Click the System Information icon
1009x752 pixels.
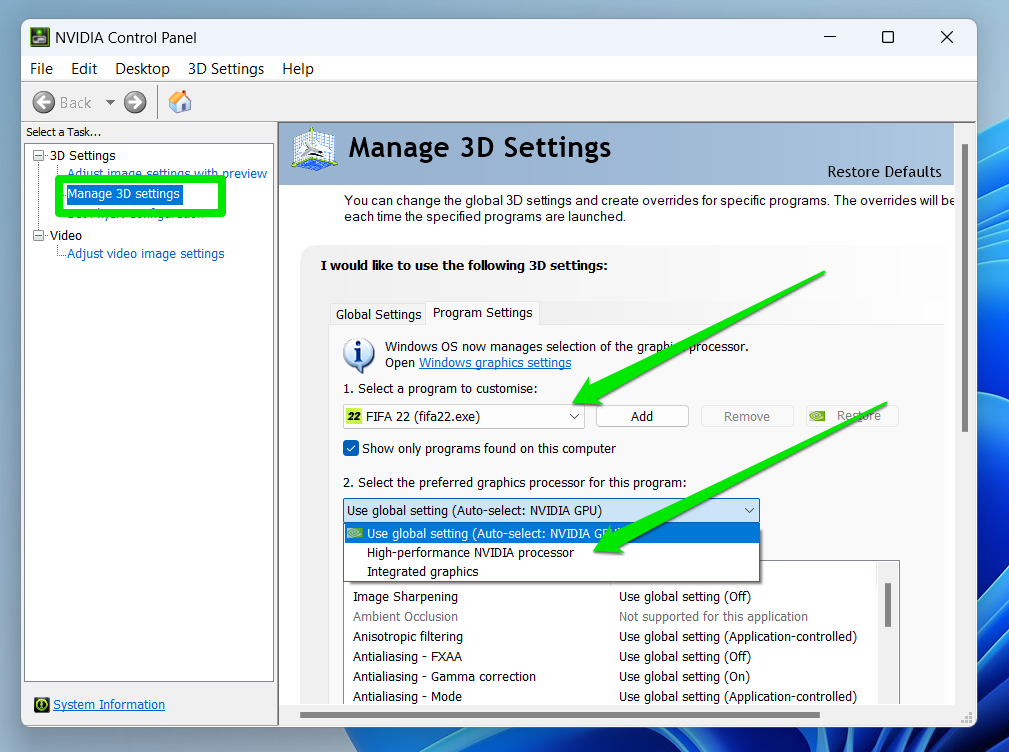click(42, 705)
